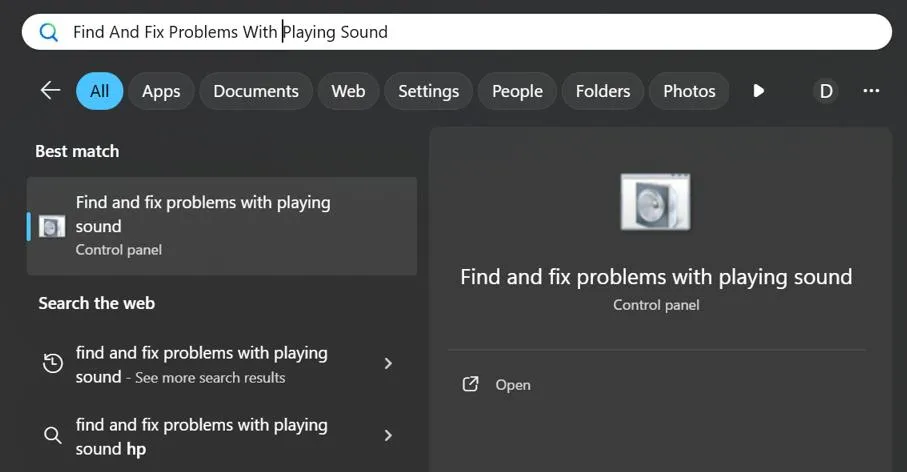Screen dimensions: 907x472
Task: Switch to the Documents filter tab
Action: click(256, 91)
